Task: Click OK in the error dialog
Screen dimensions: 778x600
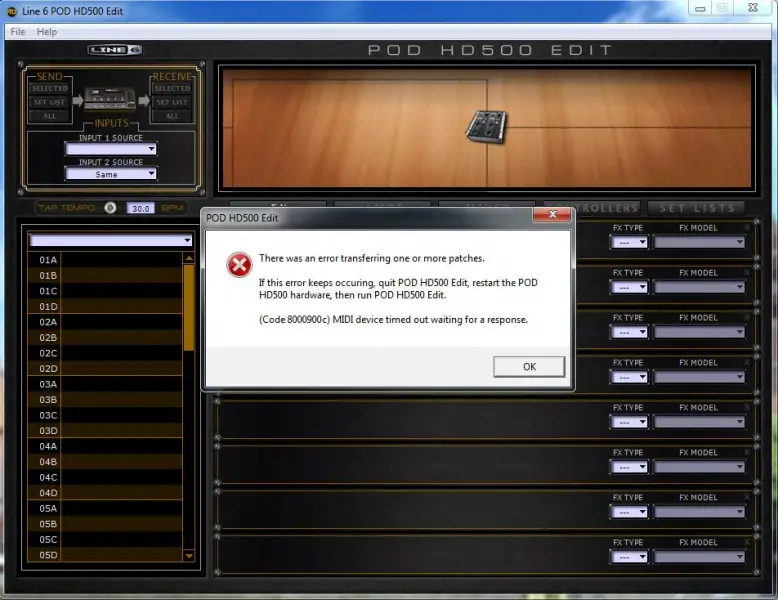Action: click(x=529, y=367)
